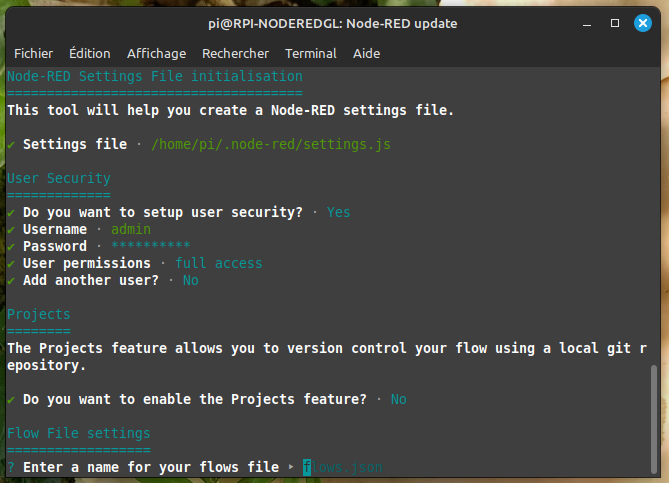
Task: Click the checkmark before User permissions
Action: click(11, 263)
